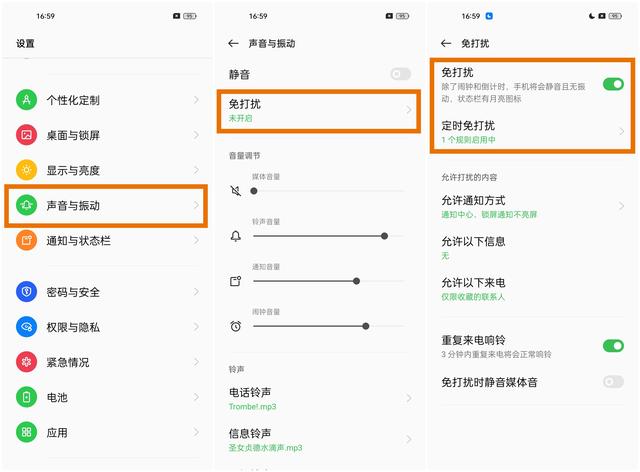640x472 pixels.
Task: Go back from the Sound & vibration (声音与振动) screen
Action: coord(233,43)
